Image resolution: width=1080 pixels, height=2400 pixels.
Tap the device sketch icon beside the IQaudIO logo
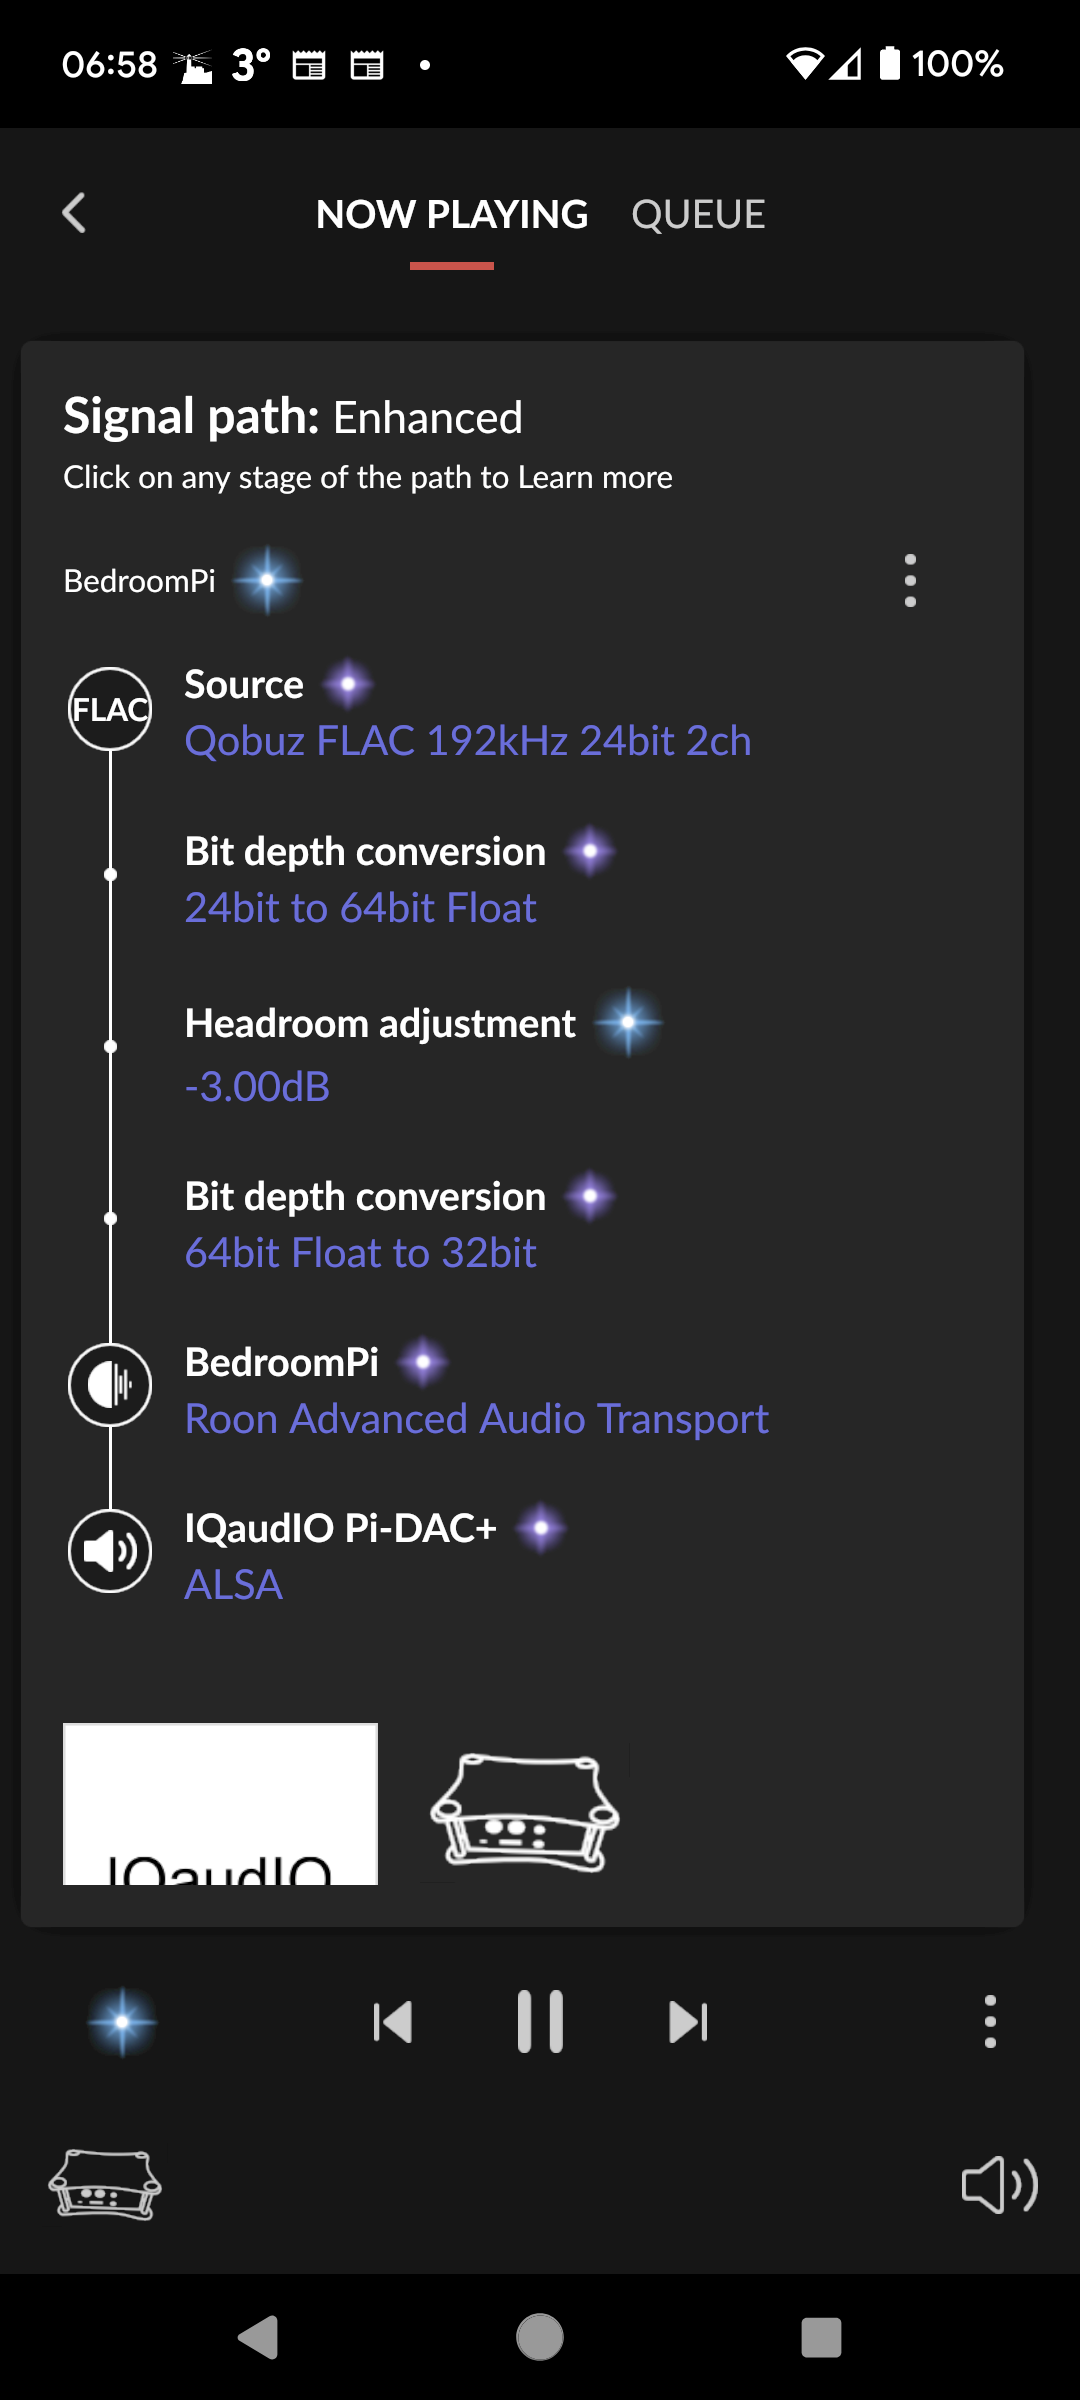(525, 1813)
